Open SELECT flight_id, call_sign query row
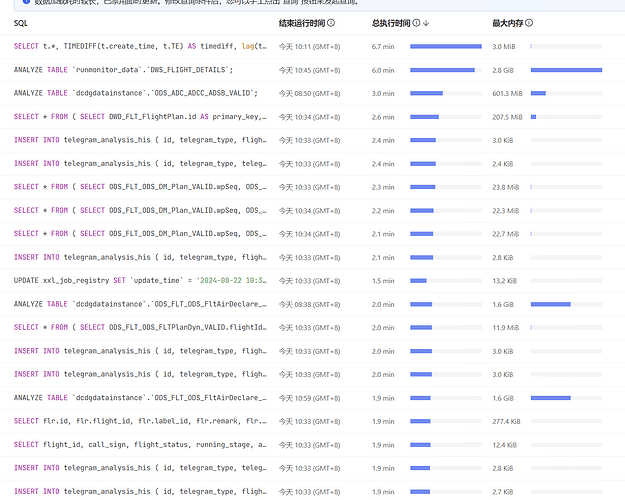625x500 pixels. 140,444
